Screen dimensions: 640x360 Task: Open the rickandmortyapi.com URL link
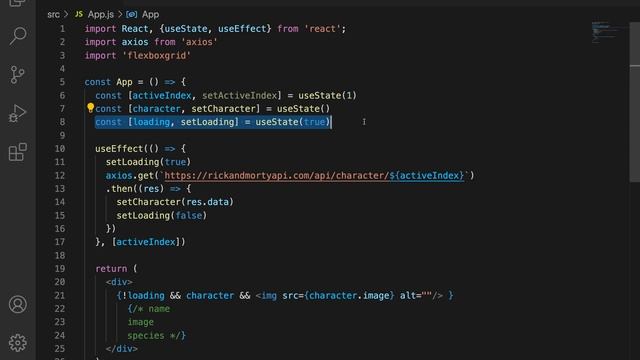[314, 176]
